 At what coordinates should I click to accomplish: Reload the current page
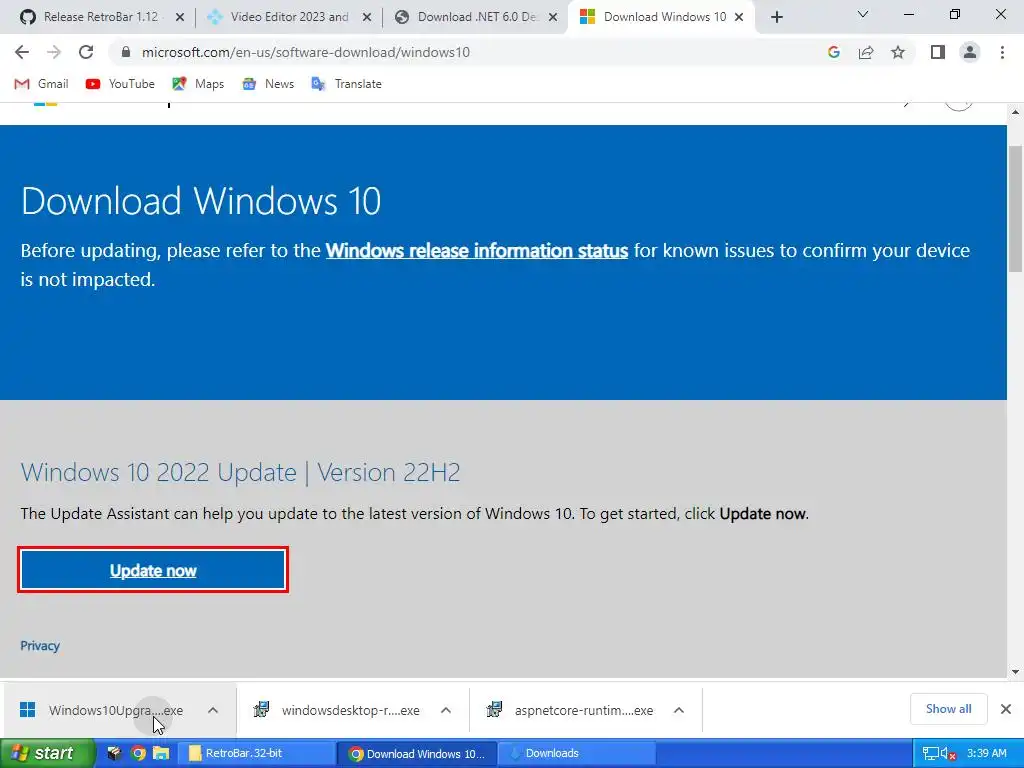coord(86,52)
